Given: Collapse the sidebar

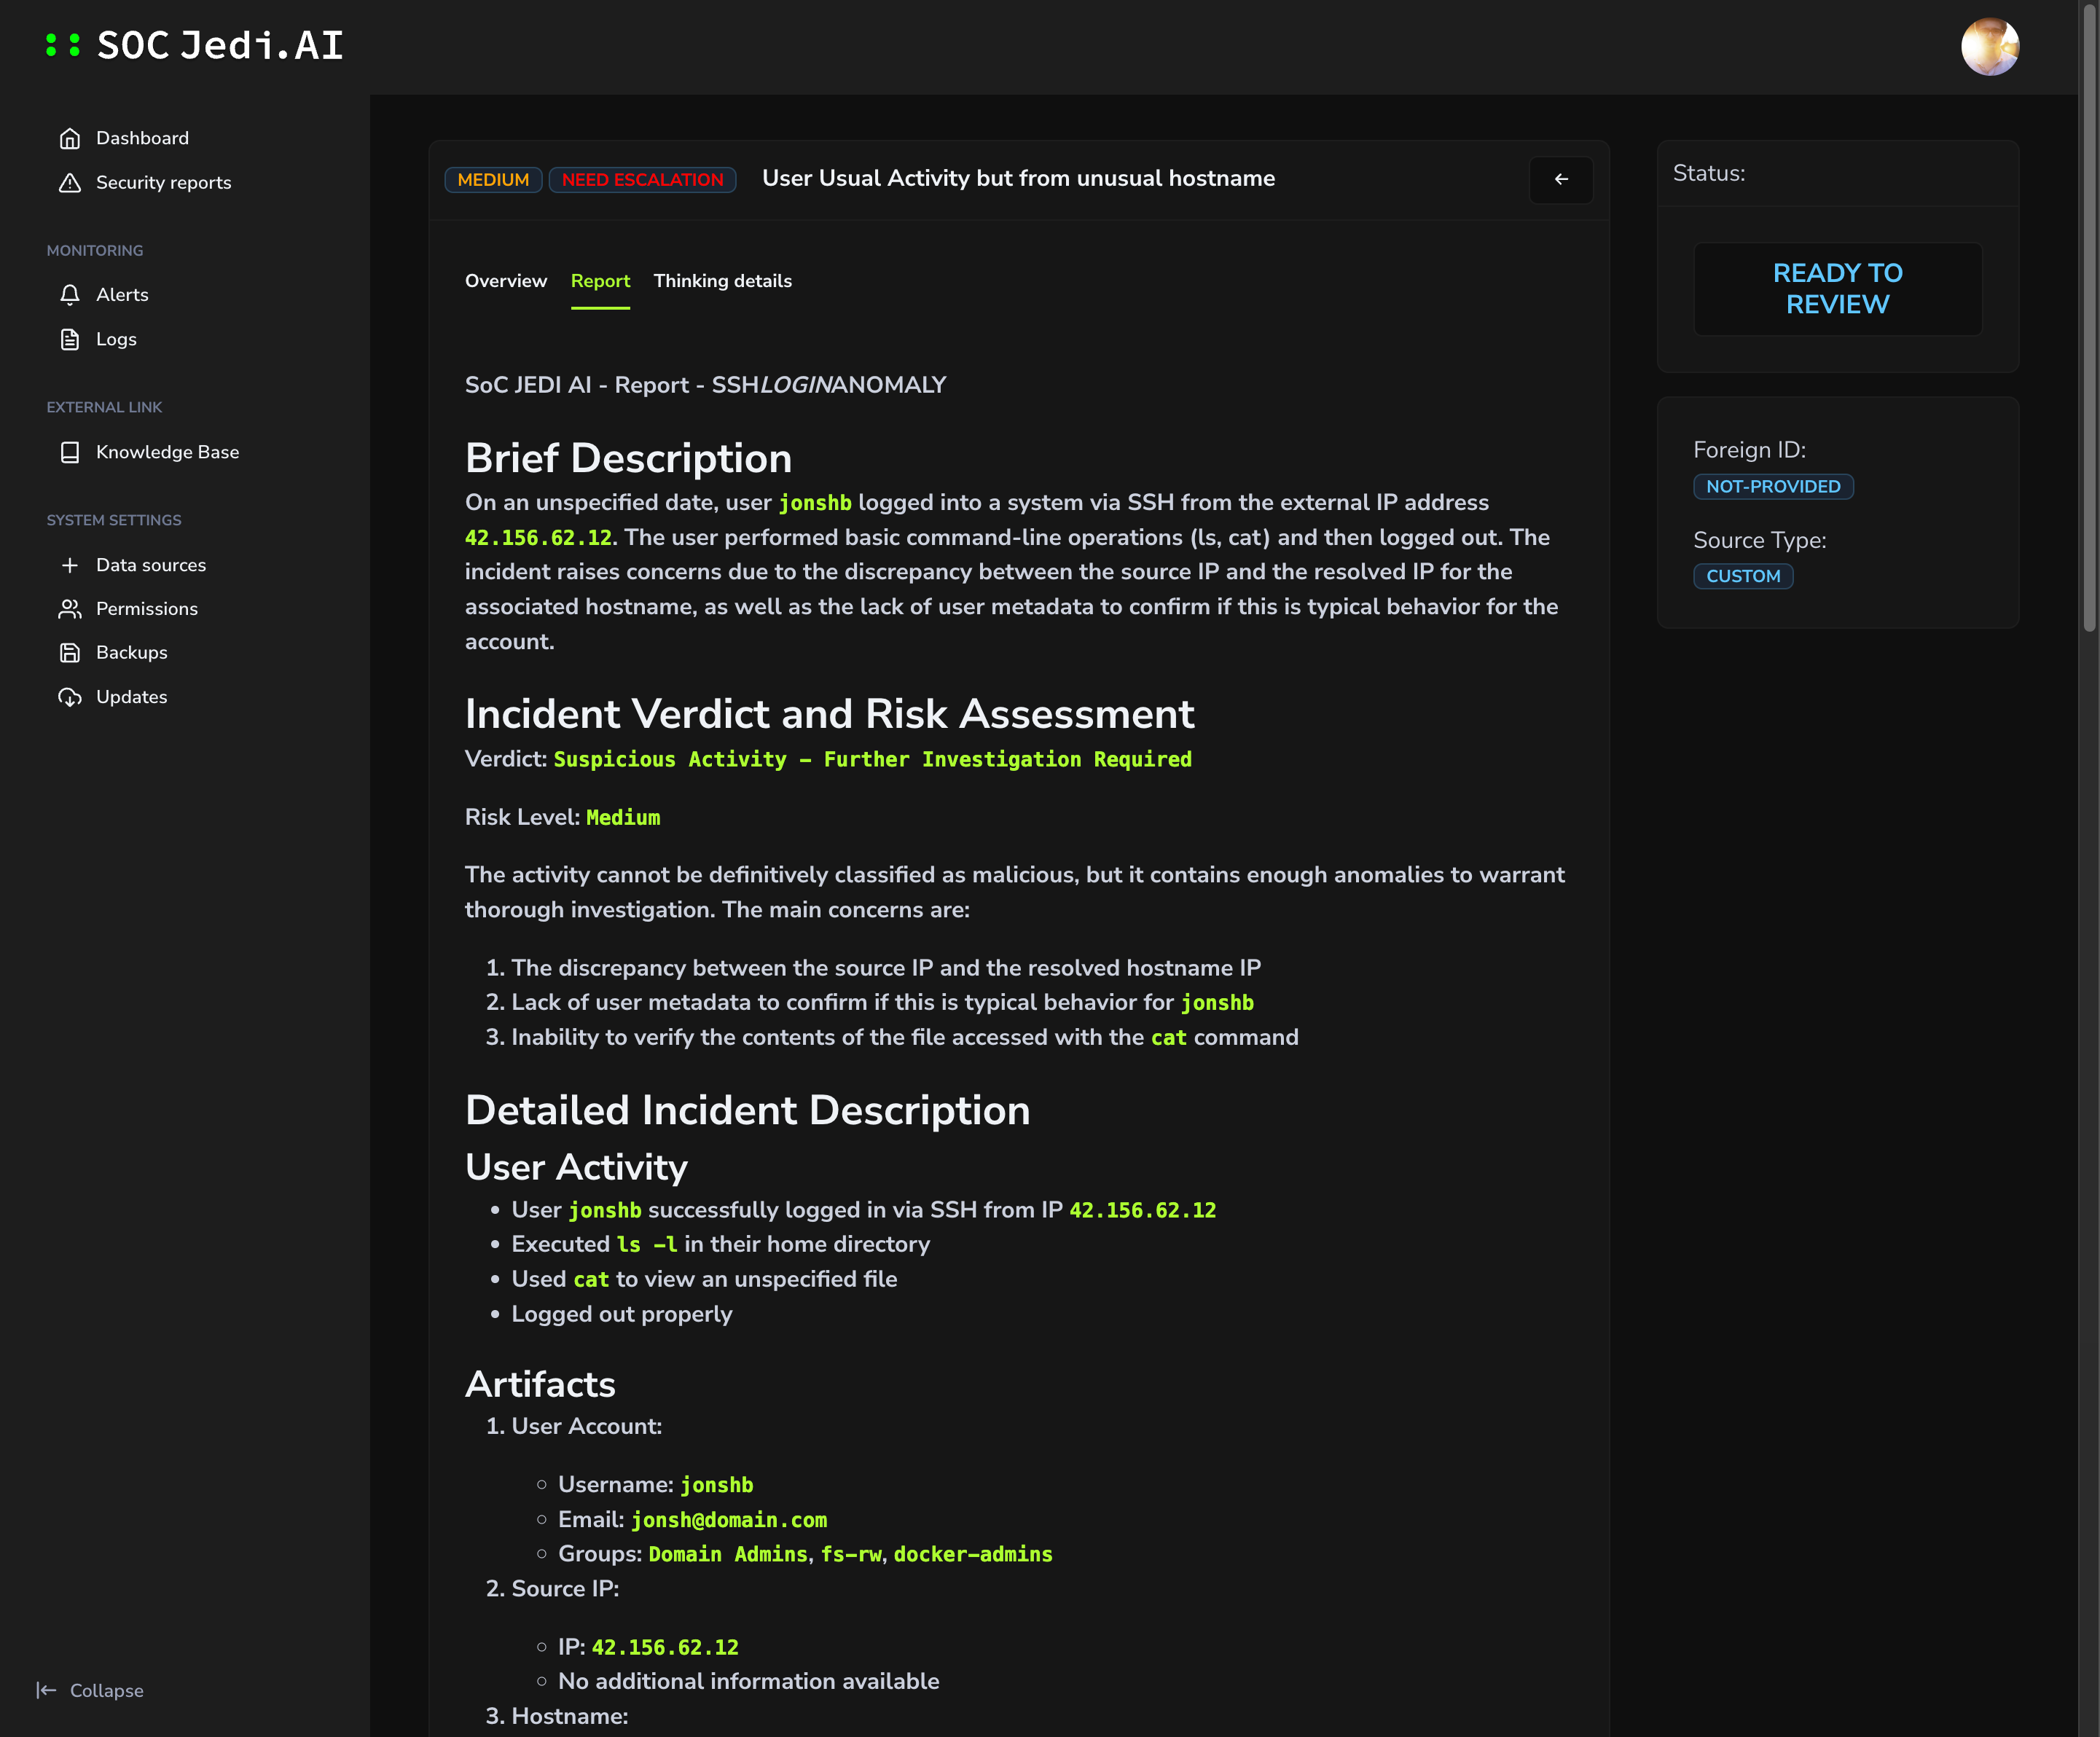Looking at the screenshot, I should click(x=90, y=1690).
